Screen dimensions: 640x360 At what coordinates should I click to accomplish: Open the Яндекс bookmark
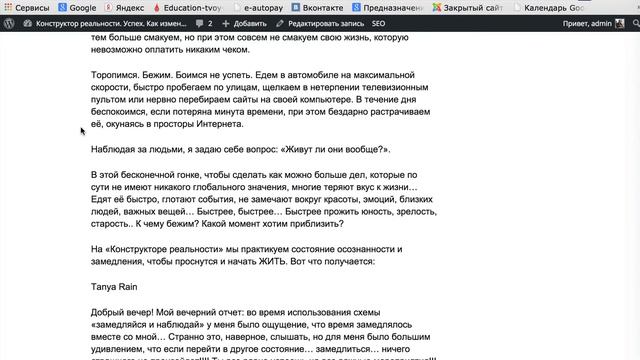(124, 8)
